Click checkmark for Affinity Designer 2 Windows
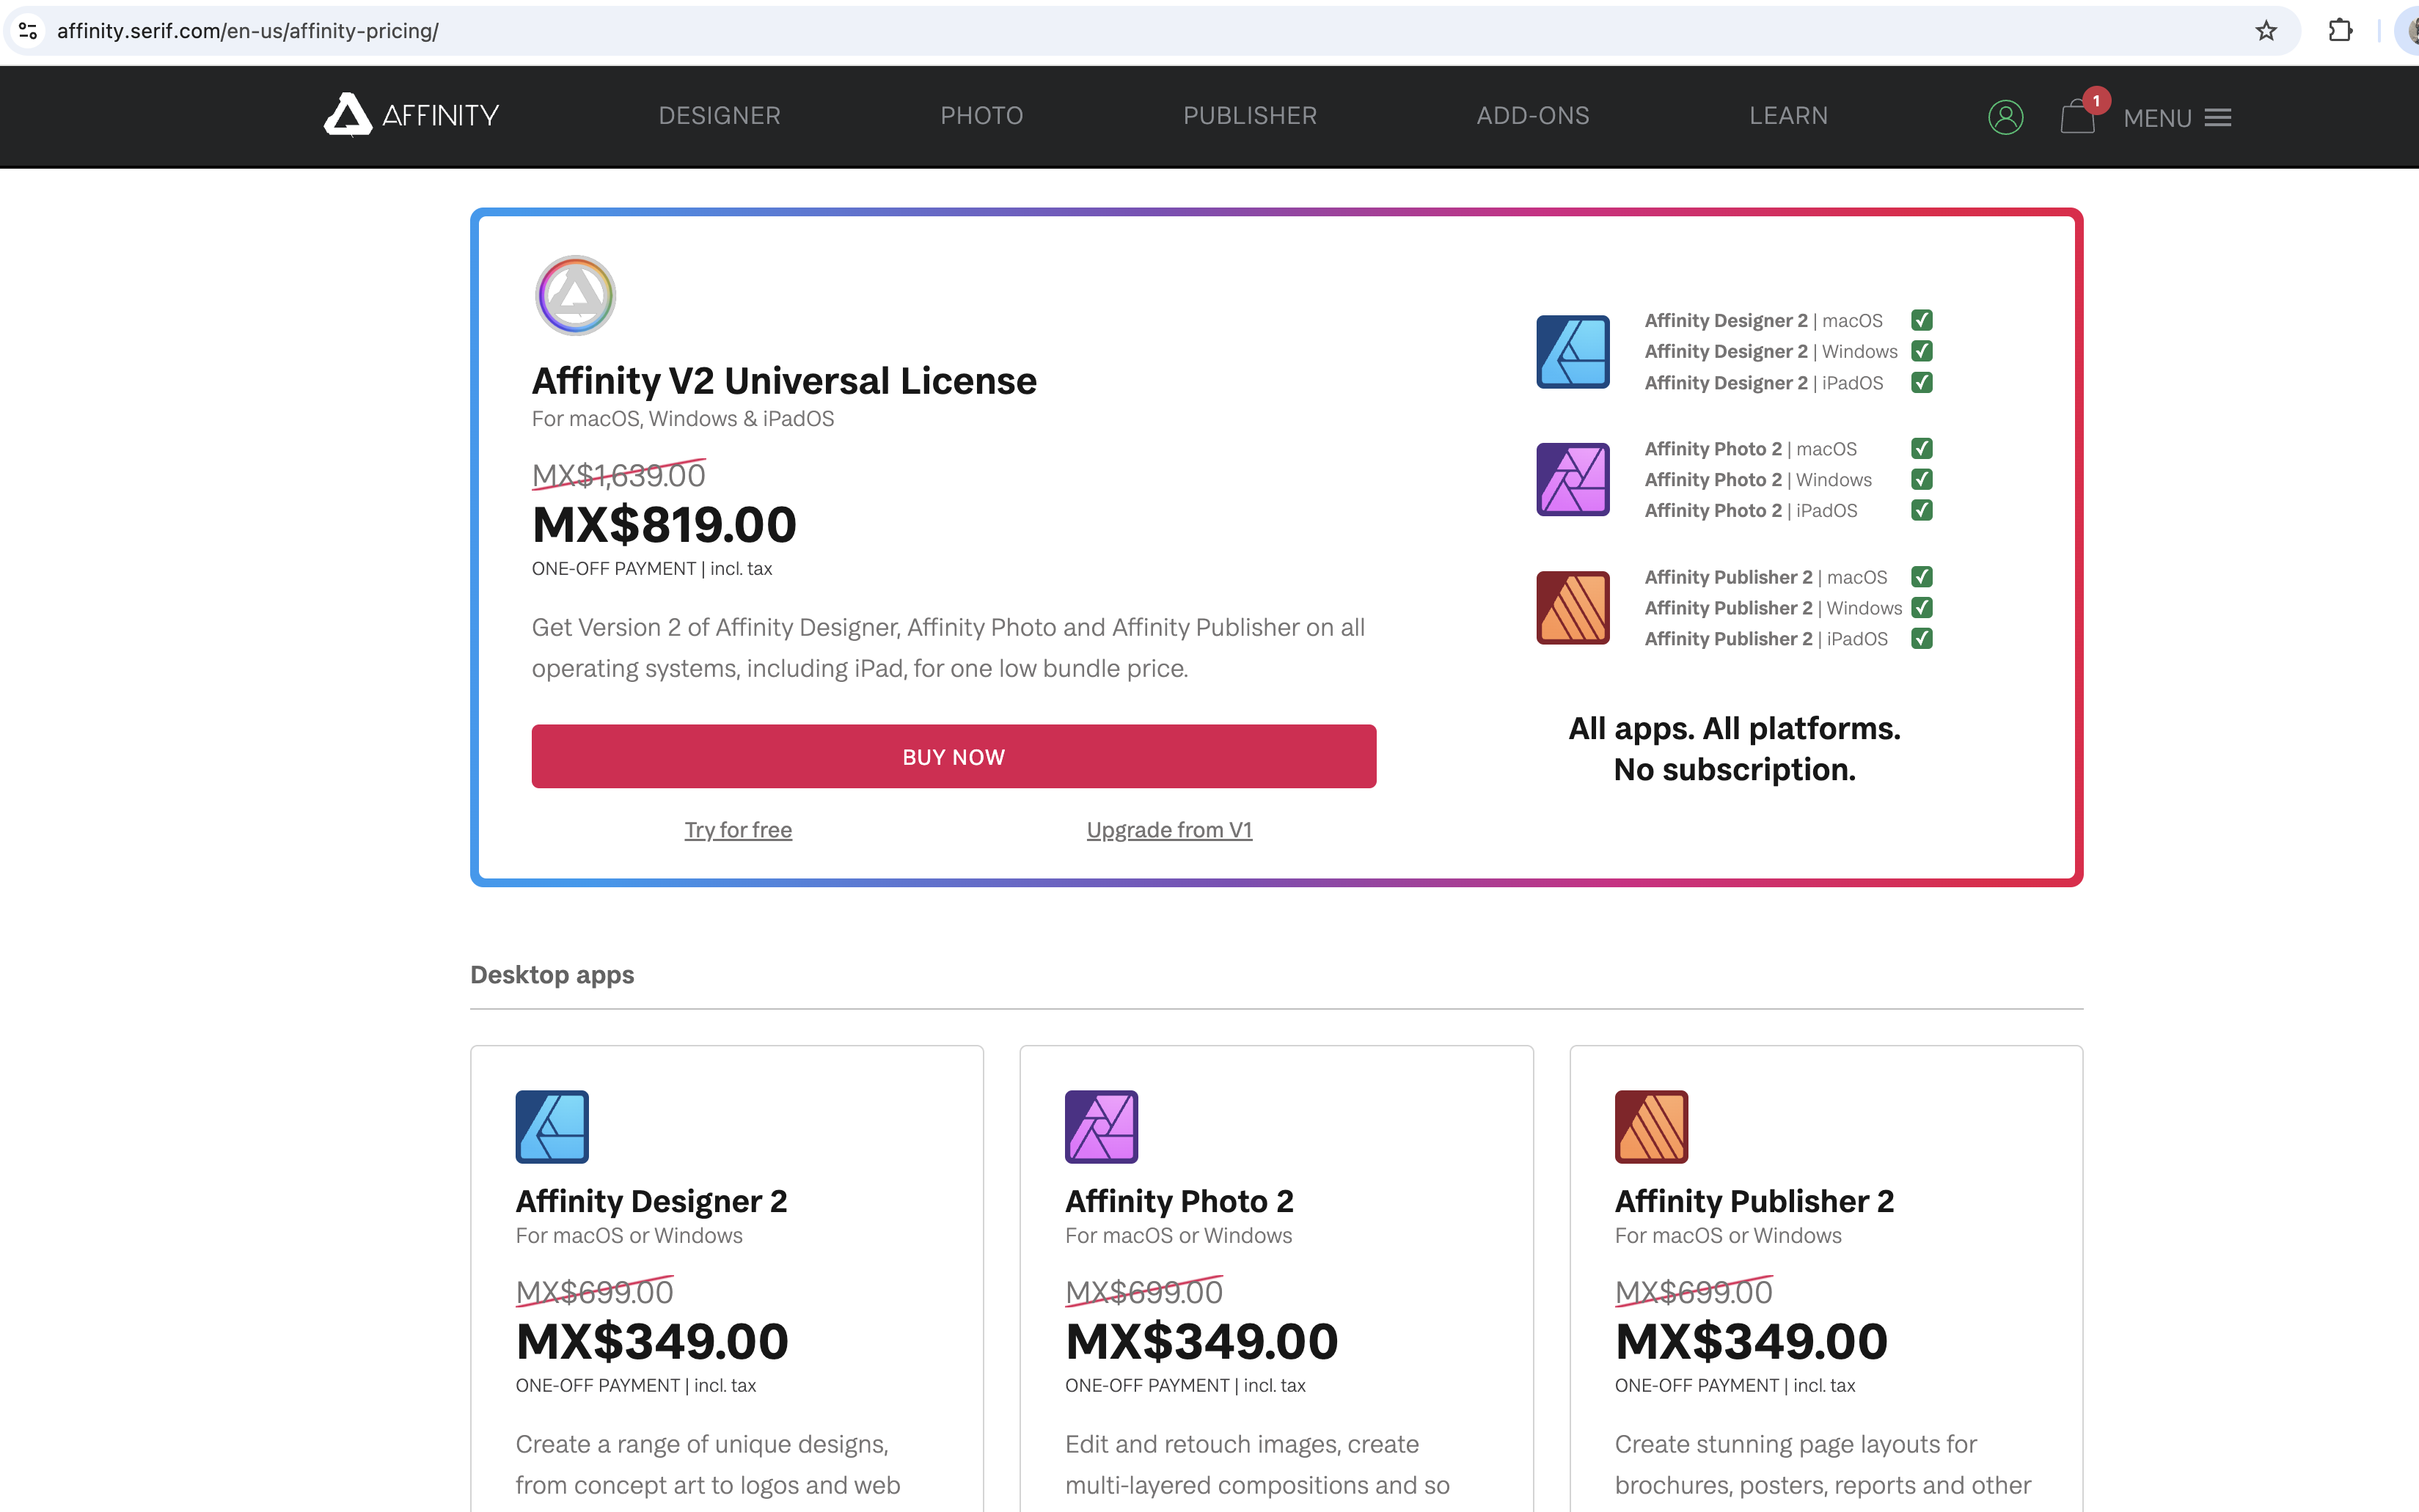The width and height of the screenshot is (2419, 1512). click(x=1922, y=351)
